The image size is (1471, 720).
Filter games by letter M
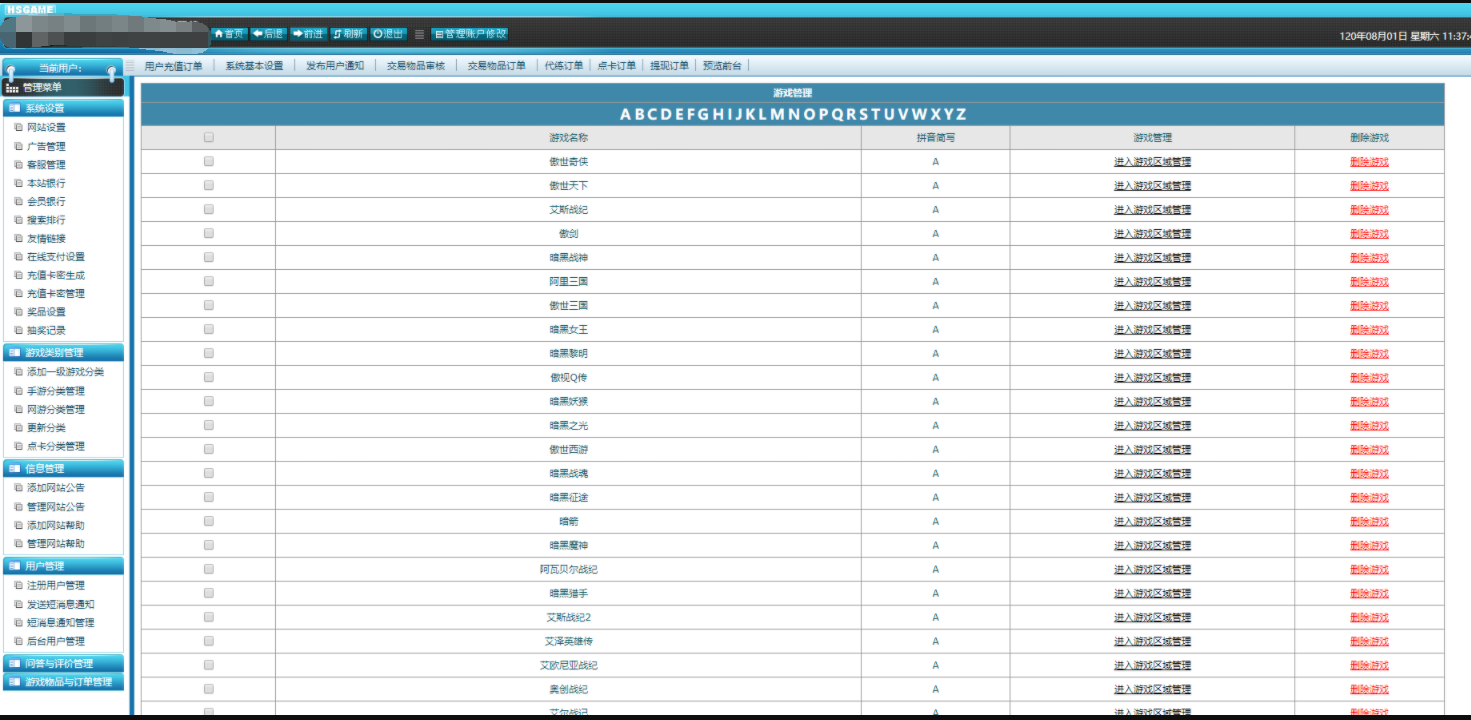click(777, 114)
